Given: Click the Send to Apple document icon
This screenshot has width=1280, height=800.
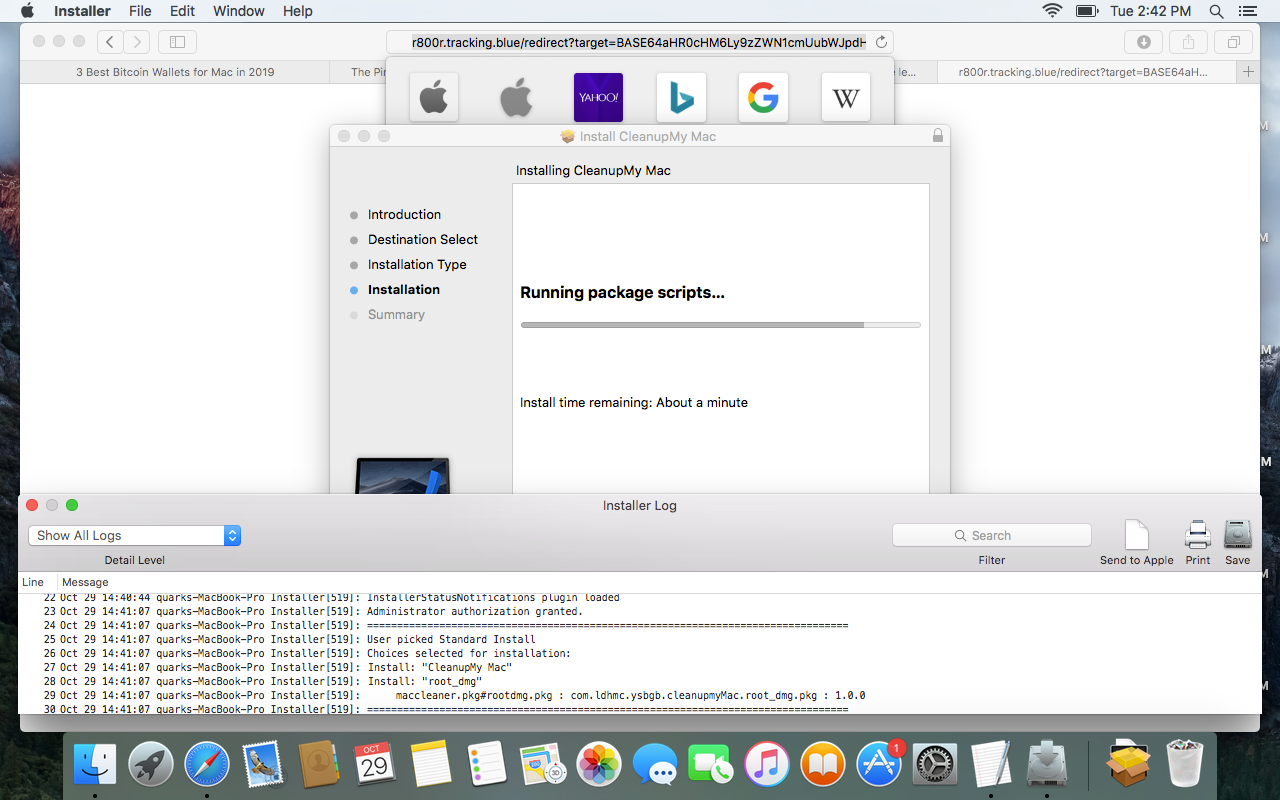Looking at the screenshot, I should (1137, 536).
